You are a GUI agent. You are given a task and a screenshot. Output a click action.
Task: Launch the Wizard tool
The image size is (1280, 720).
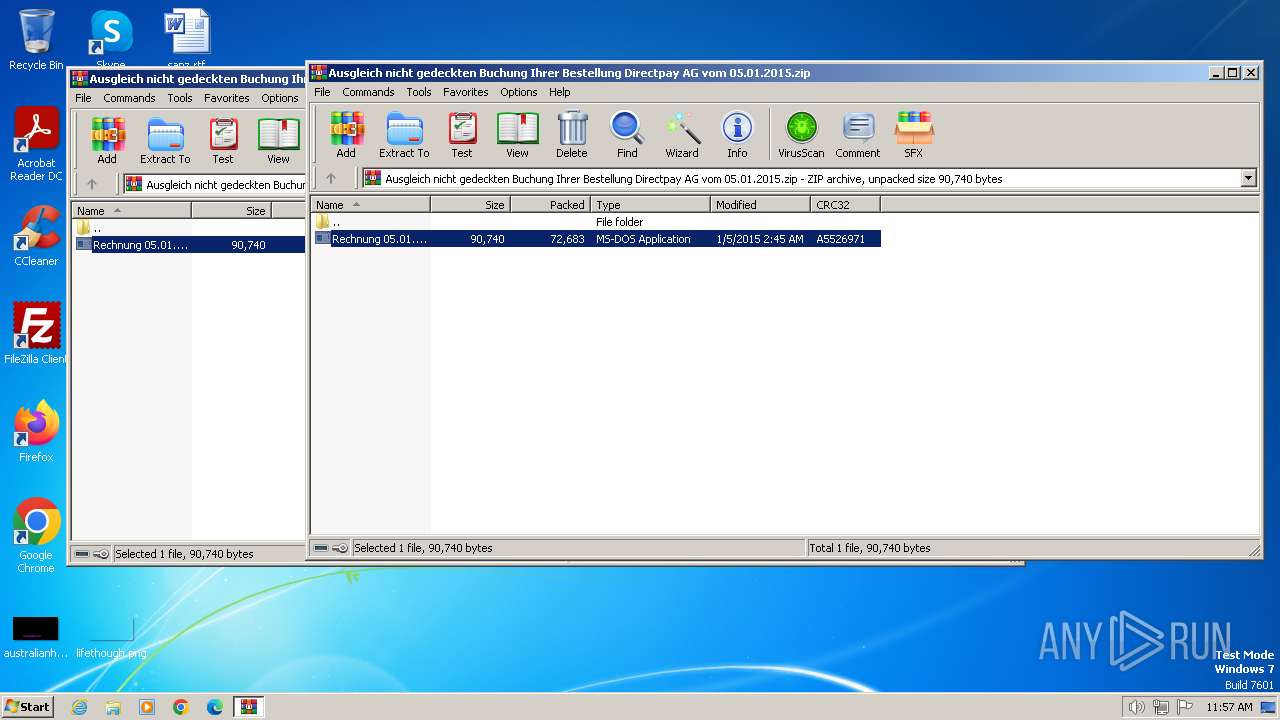click(682, 134)
